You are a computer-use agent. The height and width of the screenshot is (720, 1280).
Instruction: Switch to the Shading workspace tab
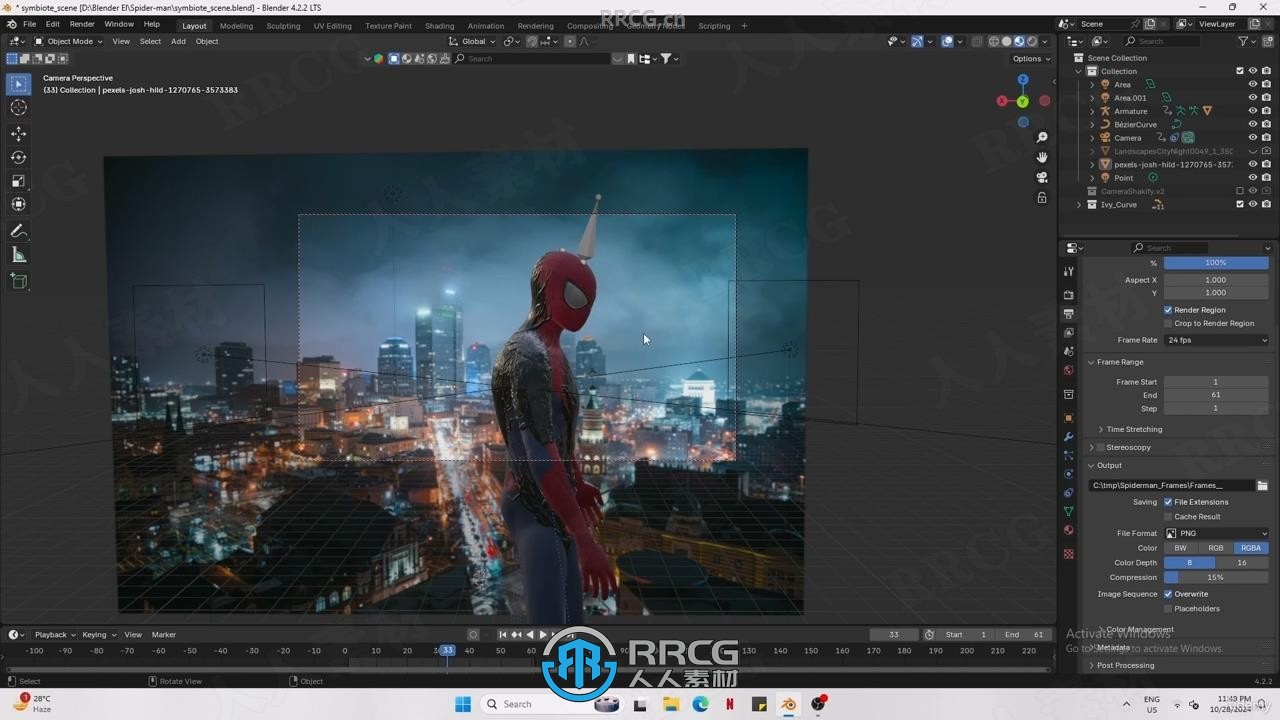(x=439, y=26)
